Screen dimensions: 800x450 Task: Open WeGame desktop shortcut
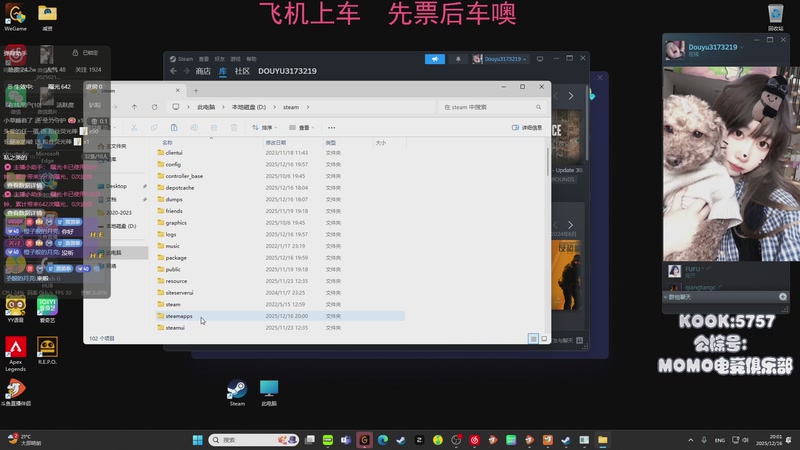click(x=15, y=18)
